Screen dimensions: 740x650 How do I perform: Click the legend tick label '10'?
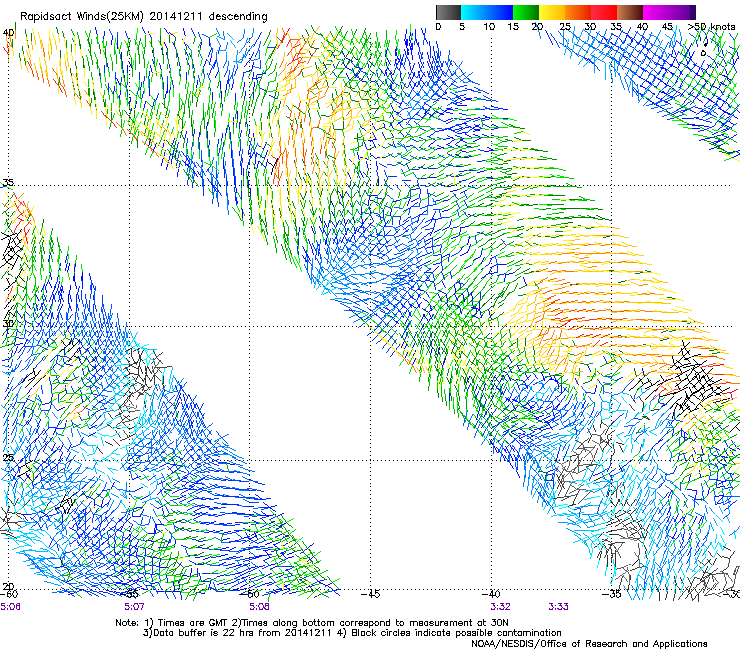[x=489, y=27]
